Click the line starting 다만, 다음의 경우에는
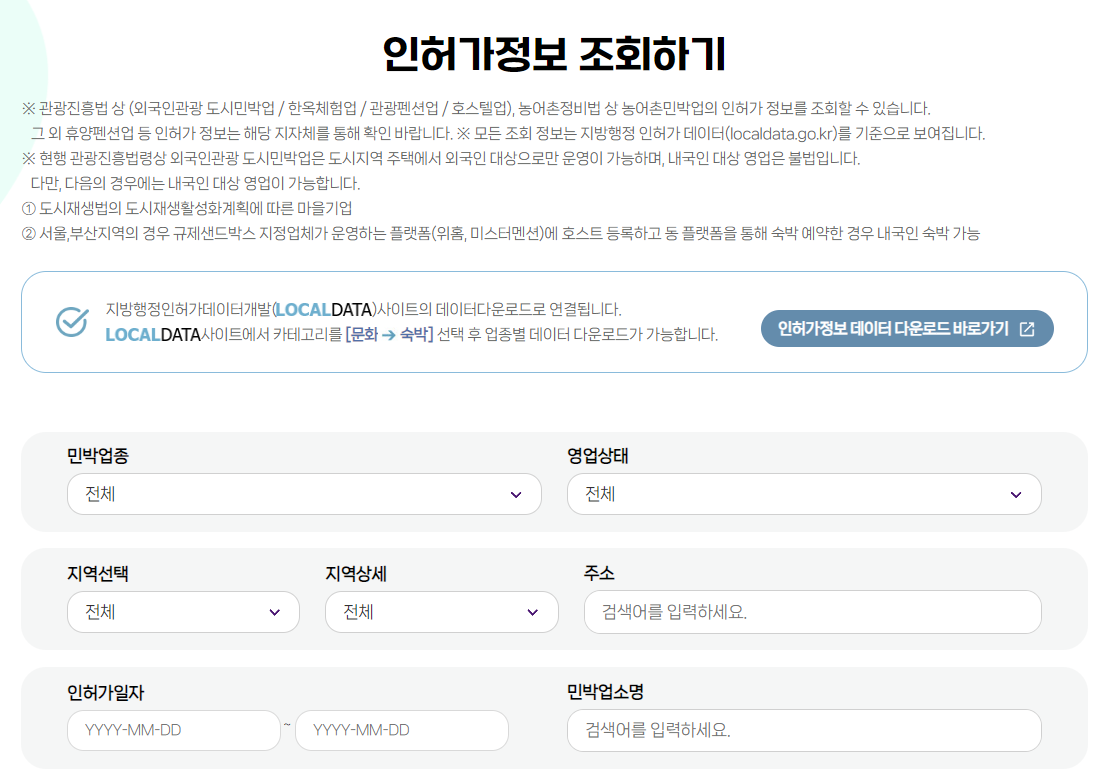 pos(195,184)
